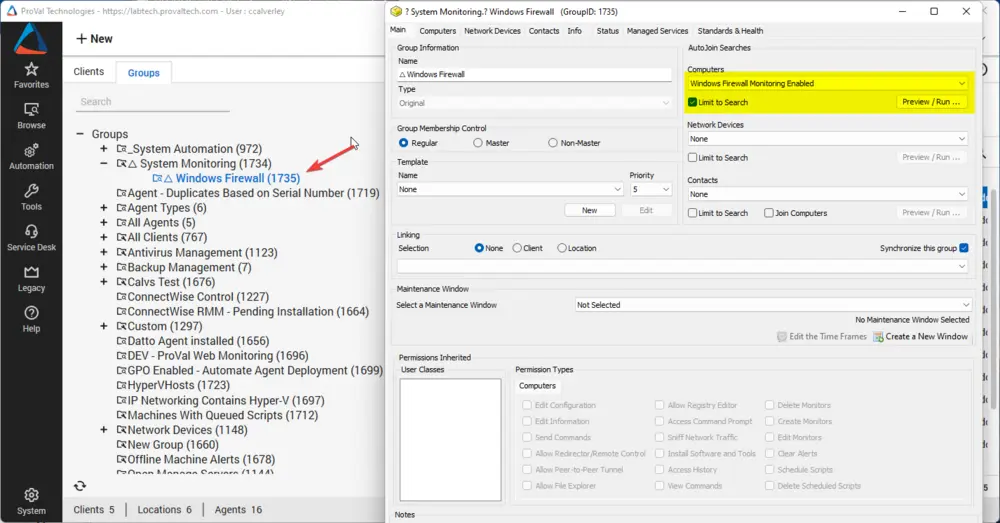Click the Edit the Time Frames icon
Viewport: 1000px width, 523px height.
pyautogui.click(x=782, y=337)
